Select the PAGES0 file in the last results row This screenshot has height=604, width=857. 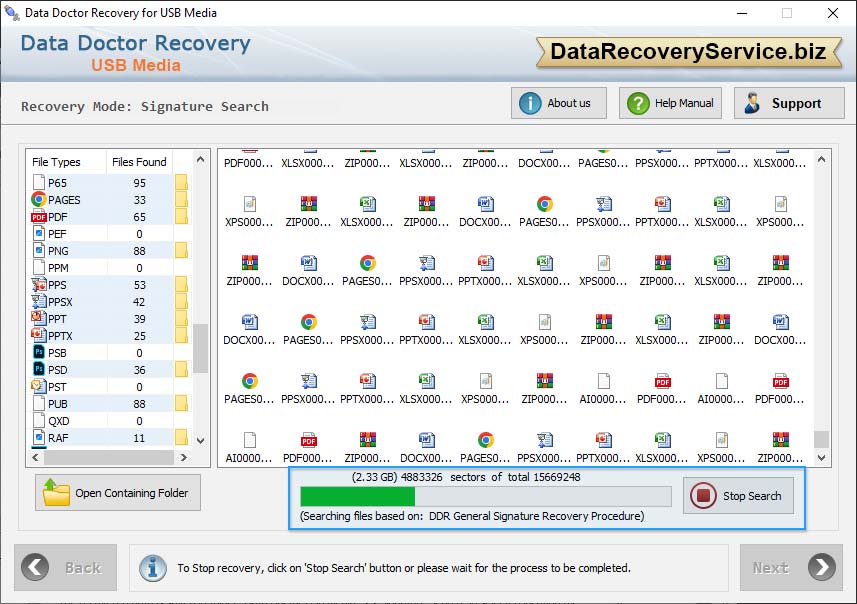pyautogui.click(x=485, y=448)
